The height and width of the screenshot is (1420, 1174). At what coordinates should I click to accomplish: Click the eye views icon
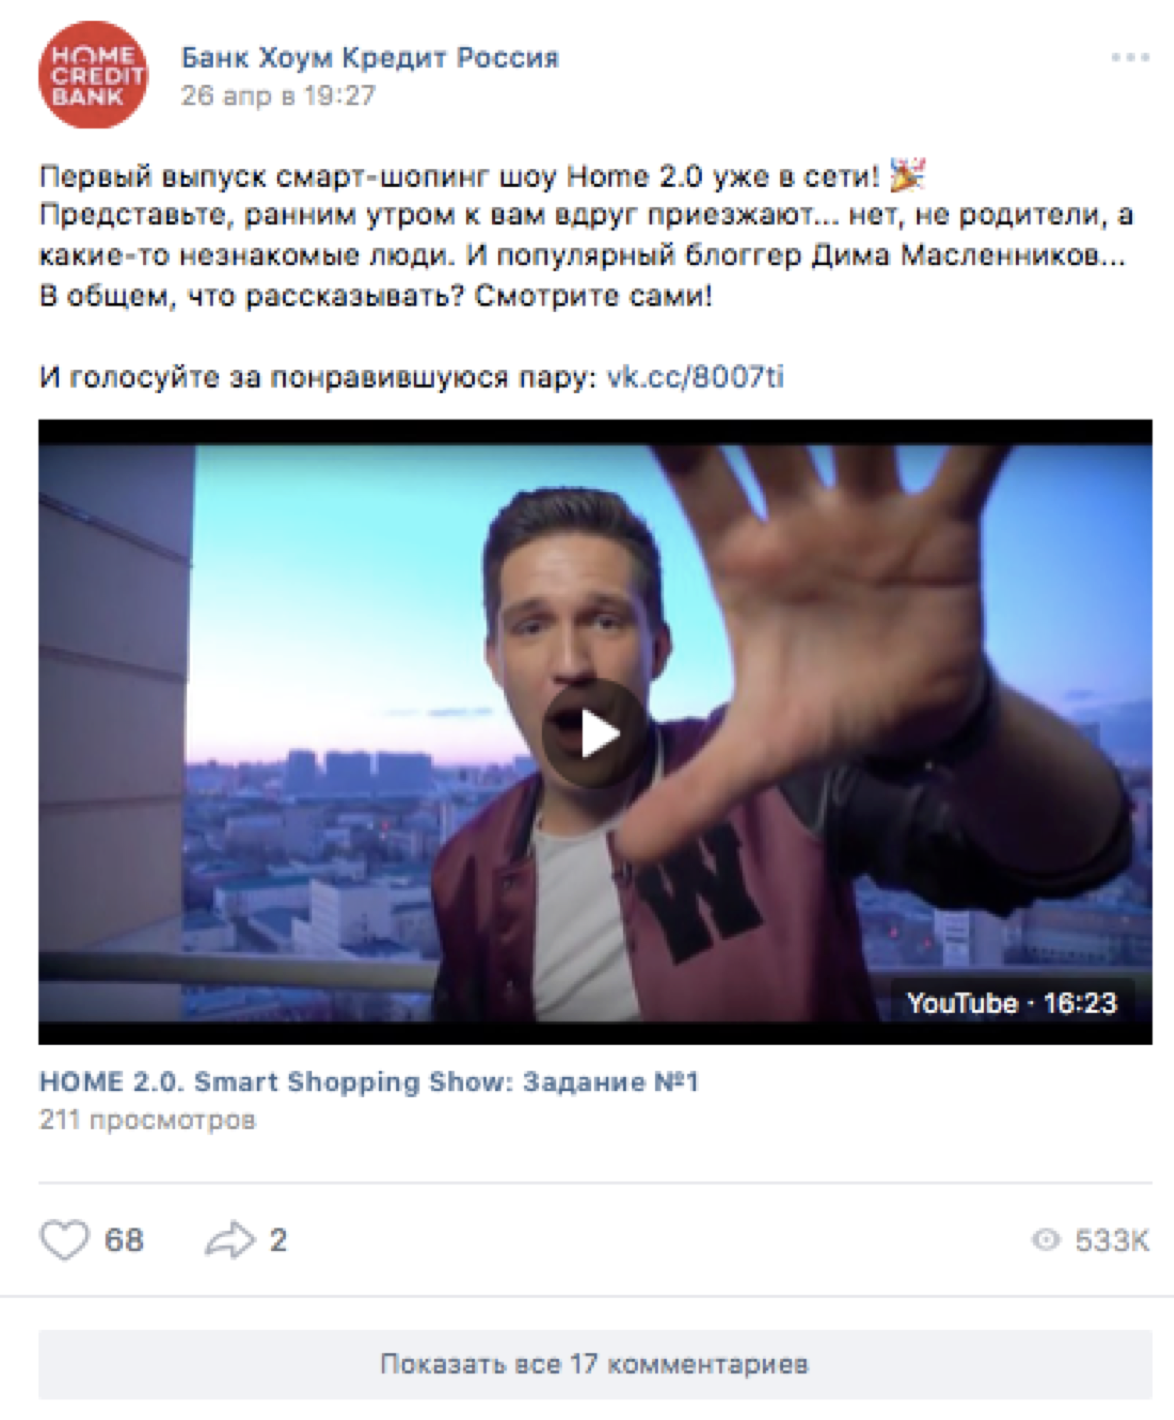coord(1046,1240)
